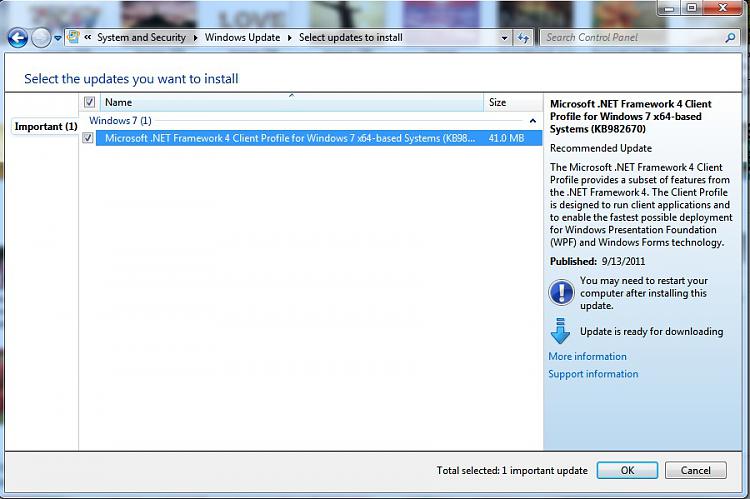
Task: Open the address bar history dropdown
Action: click(x=504, y=38)
